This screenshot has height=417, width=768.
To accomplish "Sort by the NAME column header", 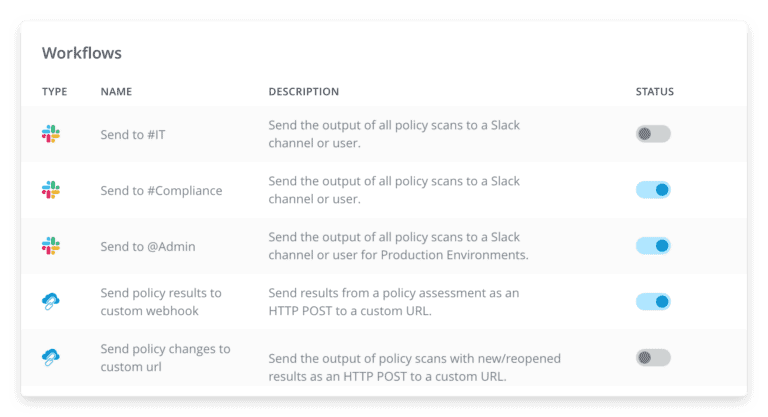I will [x=116, y=92].
